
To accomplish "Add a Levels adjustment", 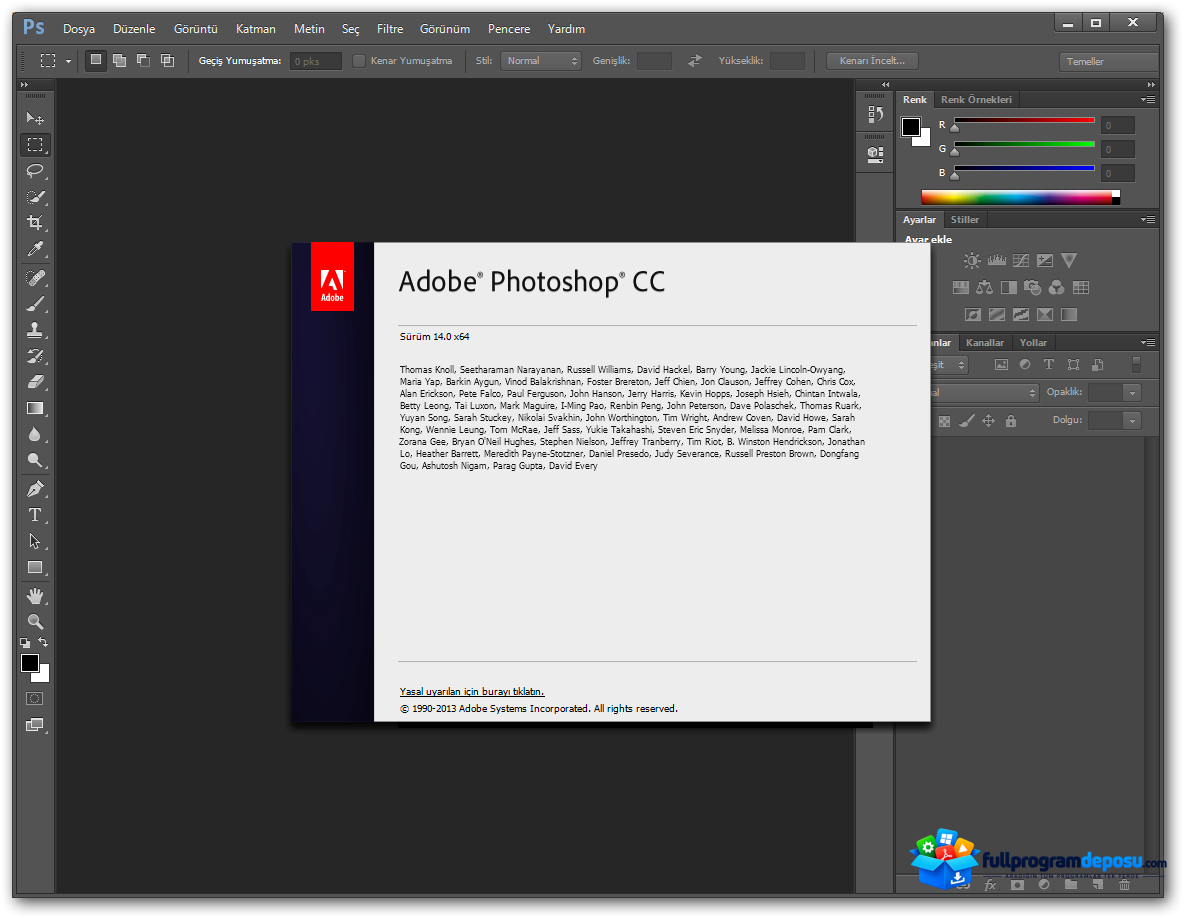I will coord(997,260).
